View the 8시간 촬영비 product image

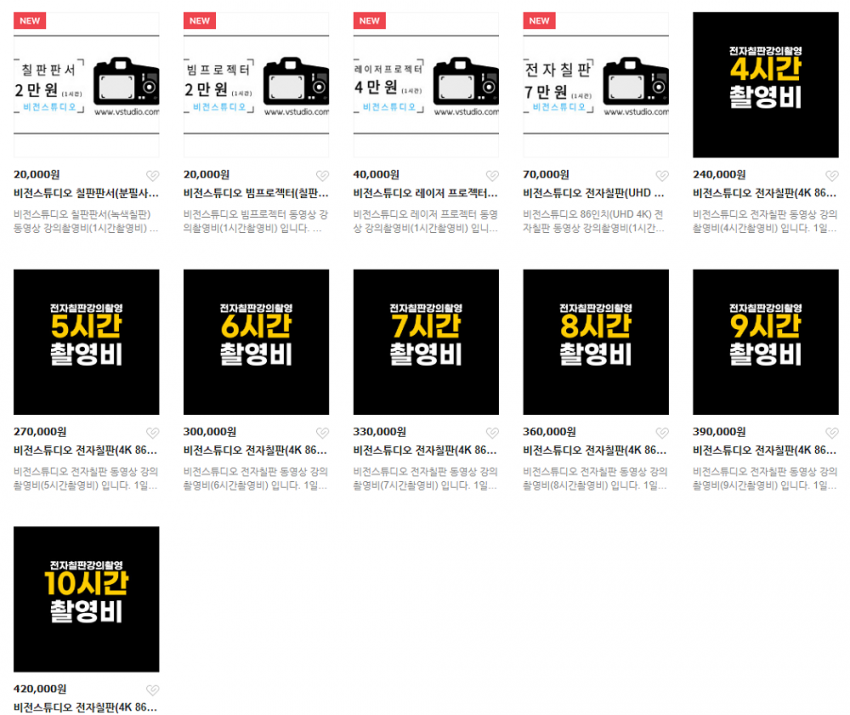coord(596,342)
